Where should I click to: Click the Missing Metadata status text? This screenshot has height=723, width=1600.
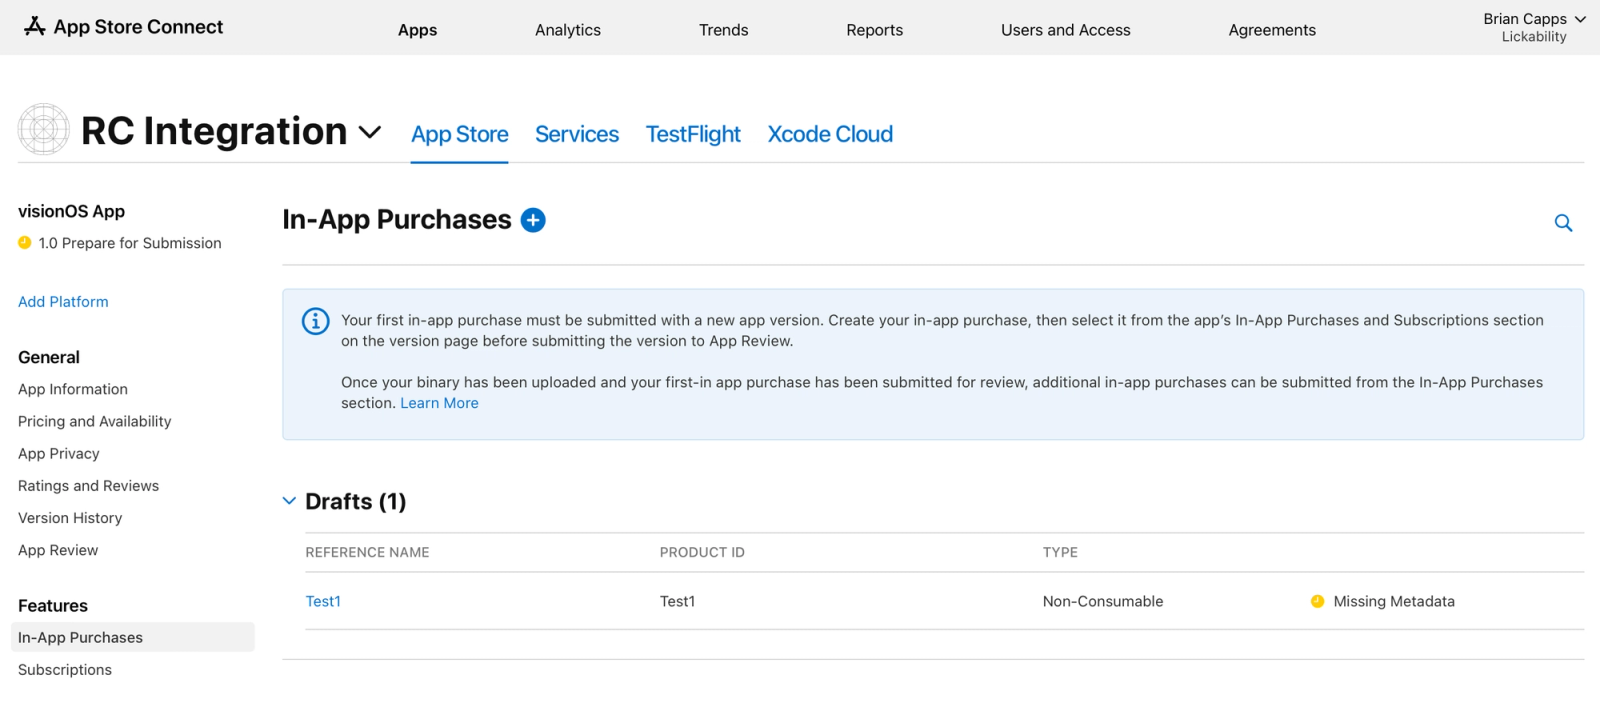coord(1394,601)
